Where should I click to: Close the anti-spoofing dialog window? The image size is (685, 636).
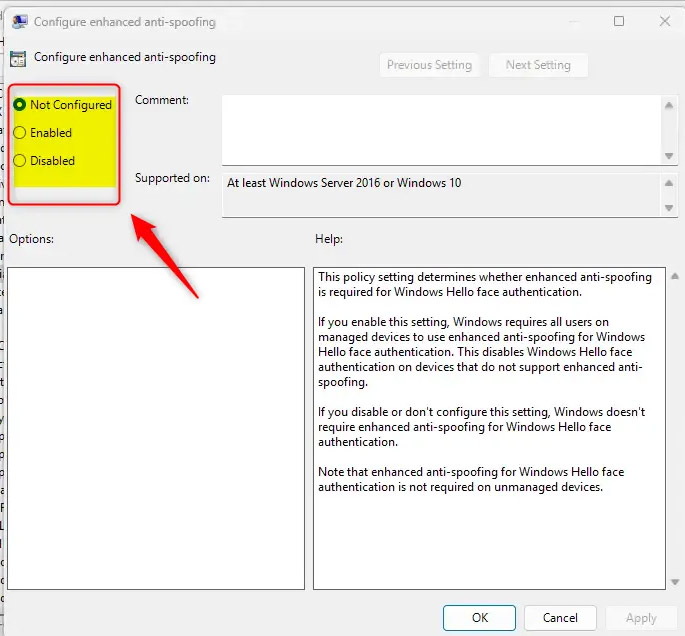664,21
